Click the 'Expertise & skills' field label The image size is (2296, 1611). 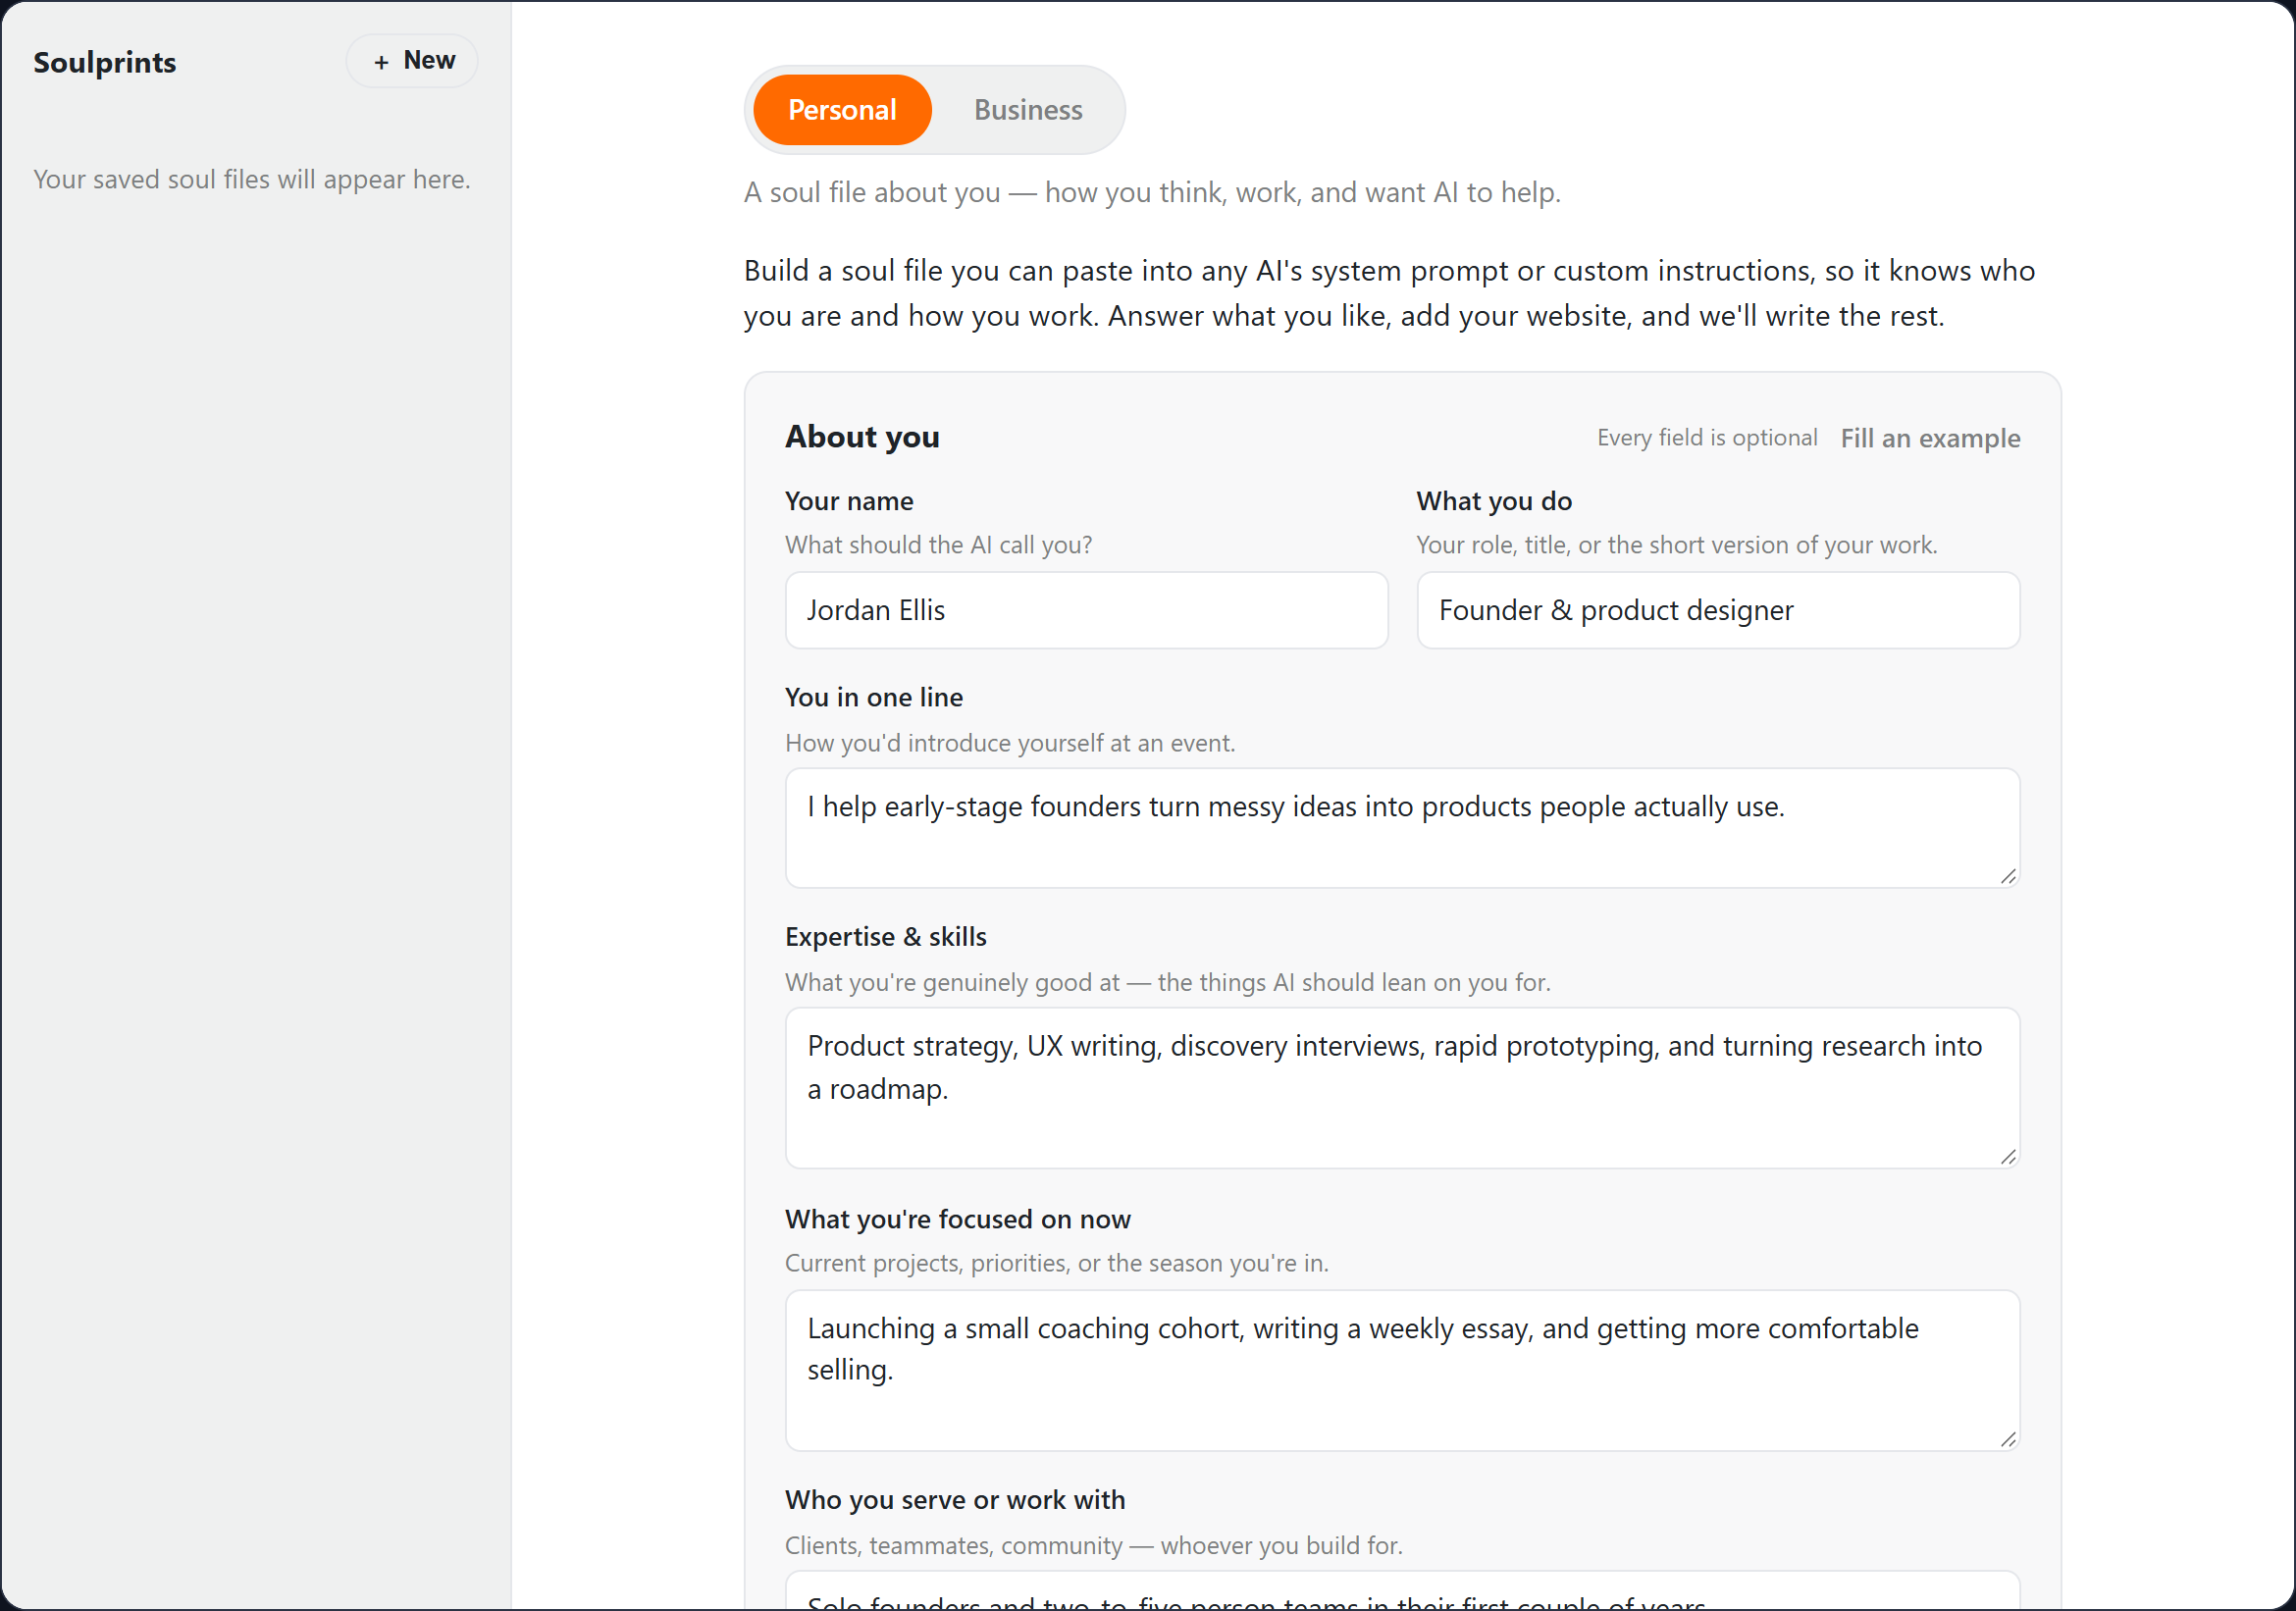point(886,937)
